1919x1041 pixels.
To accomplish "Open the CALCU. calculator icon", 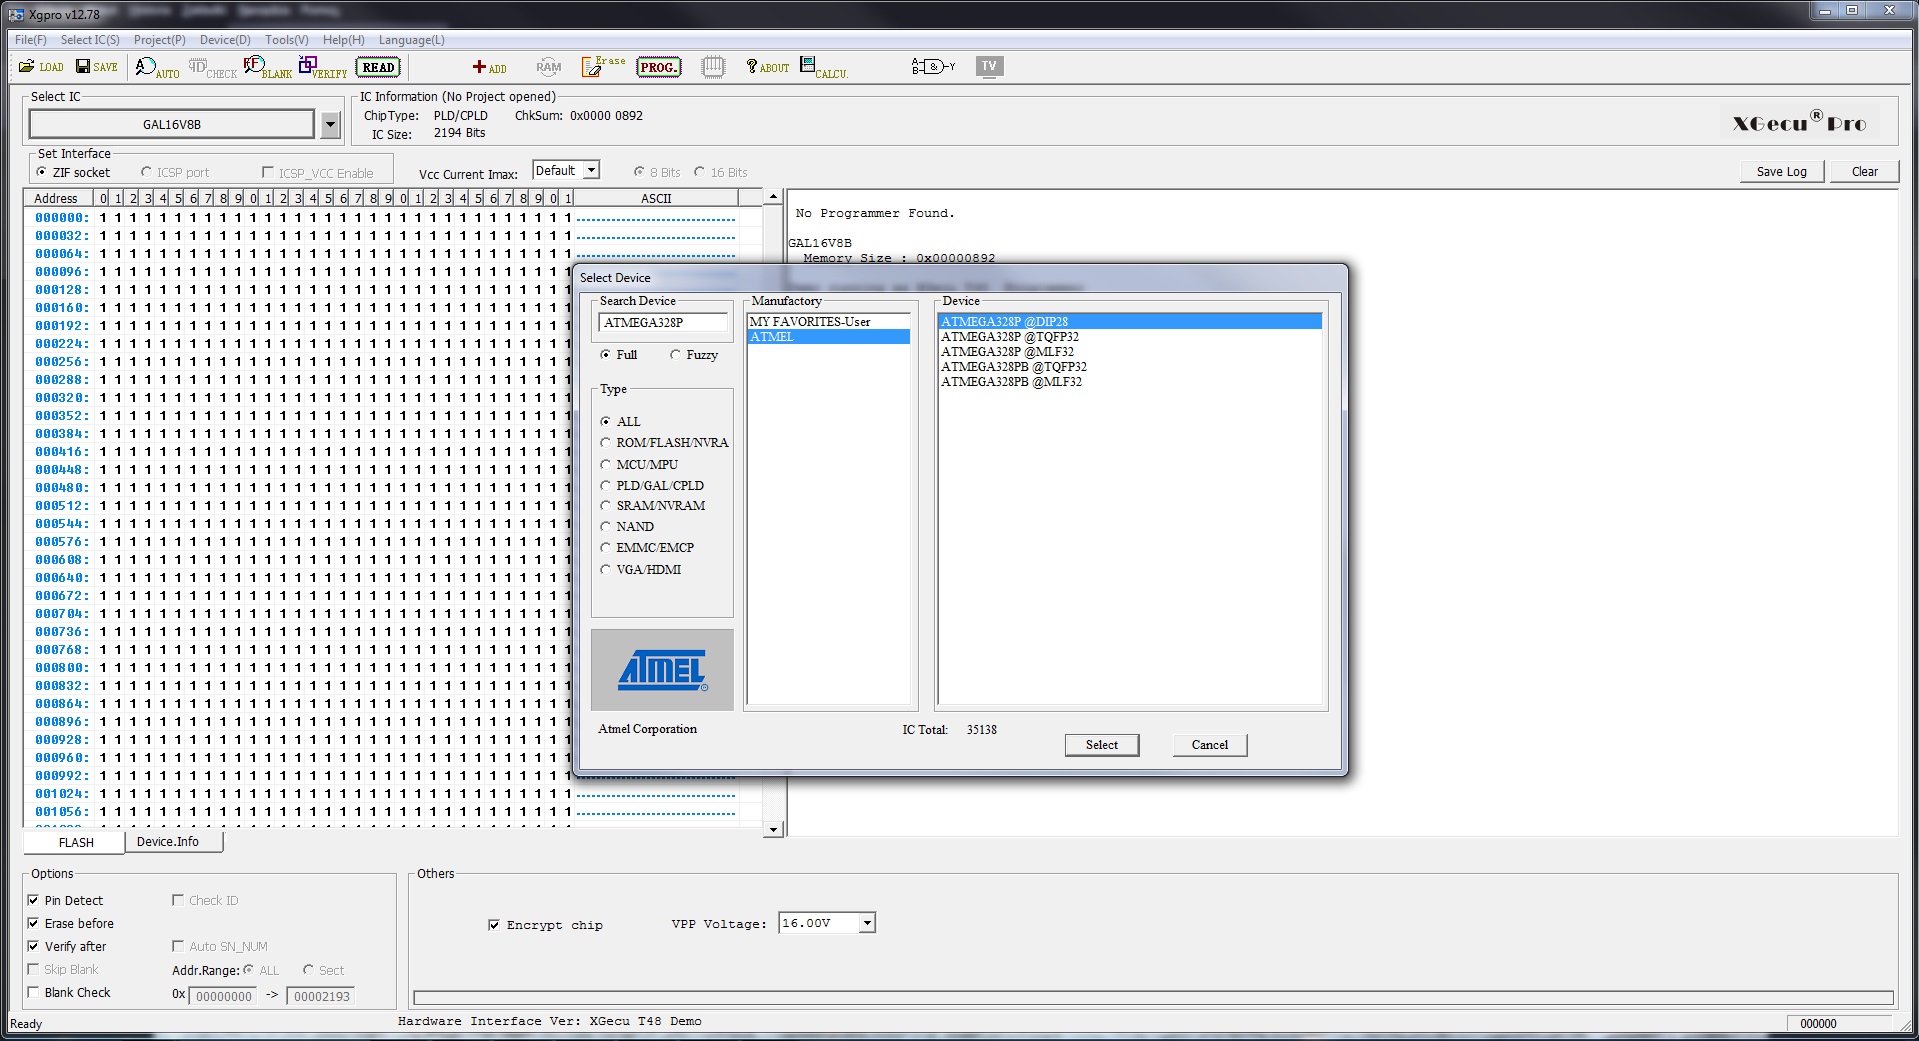I will (823, 67).
